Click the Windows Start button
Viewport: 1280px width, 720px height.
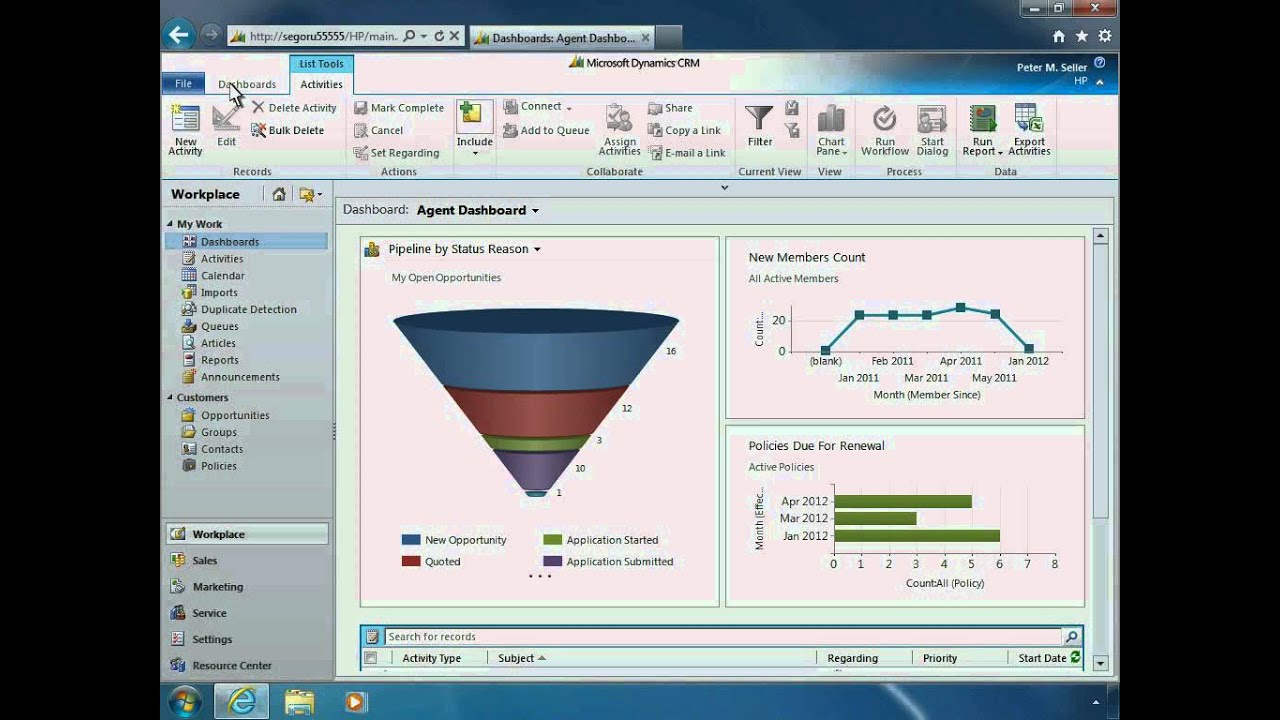click(185, 701)
